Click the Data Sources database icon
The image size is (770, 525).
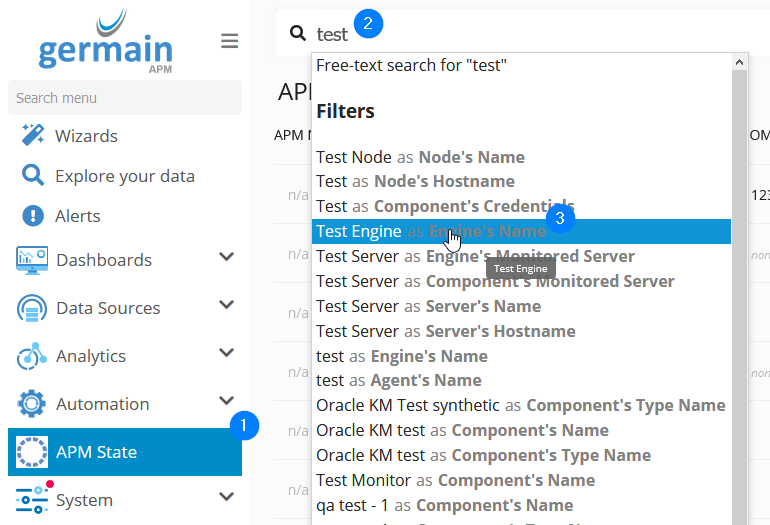click(x=33, y=308)
